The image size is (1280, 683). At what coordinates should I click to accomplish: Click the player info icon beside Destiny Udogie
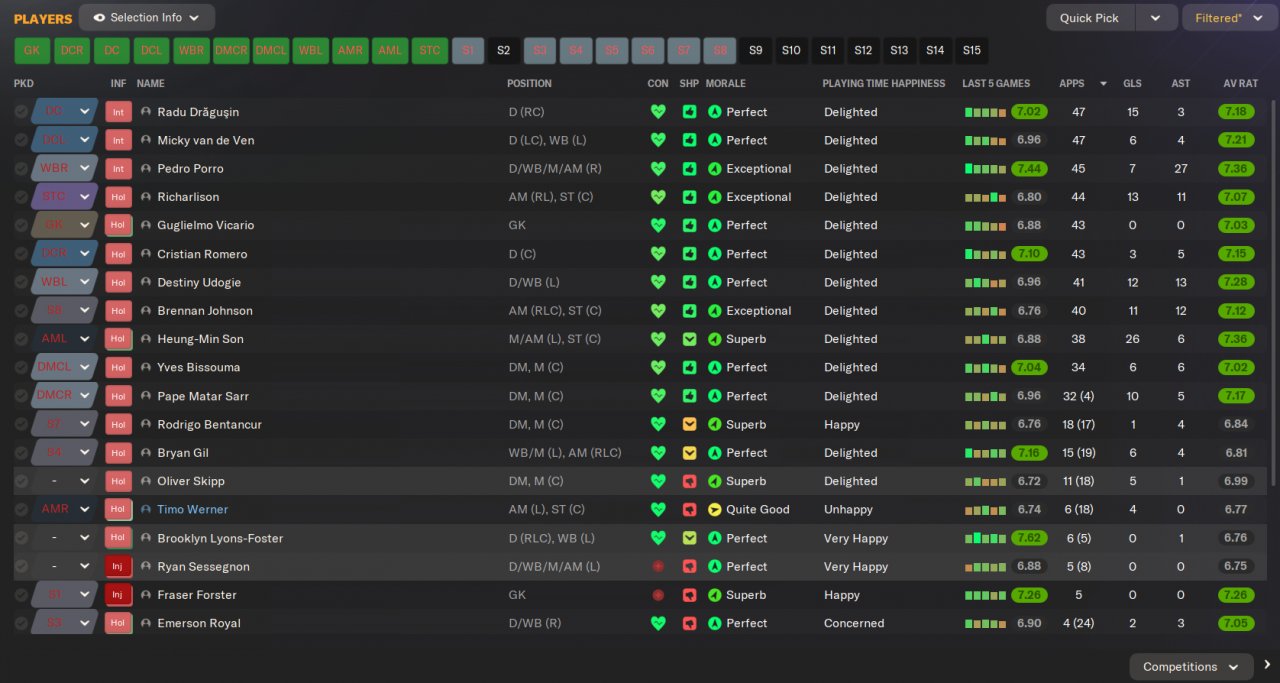[x=146, y=282]
